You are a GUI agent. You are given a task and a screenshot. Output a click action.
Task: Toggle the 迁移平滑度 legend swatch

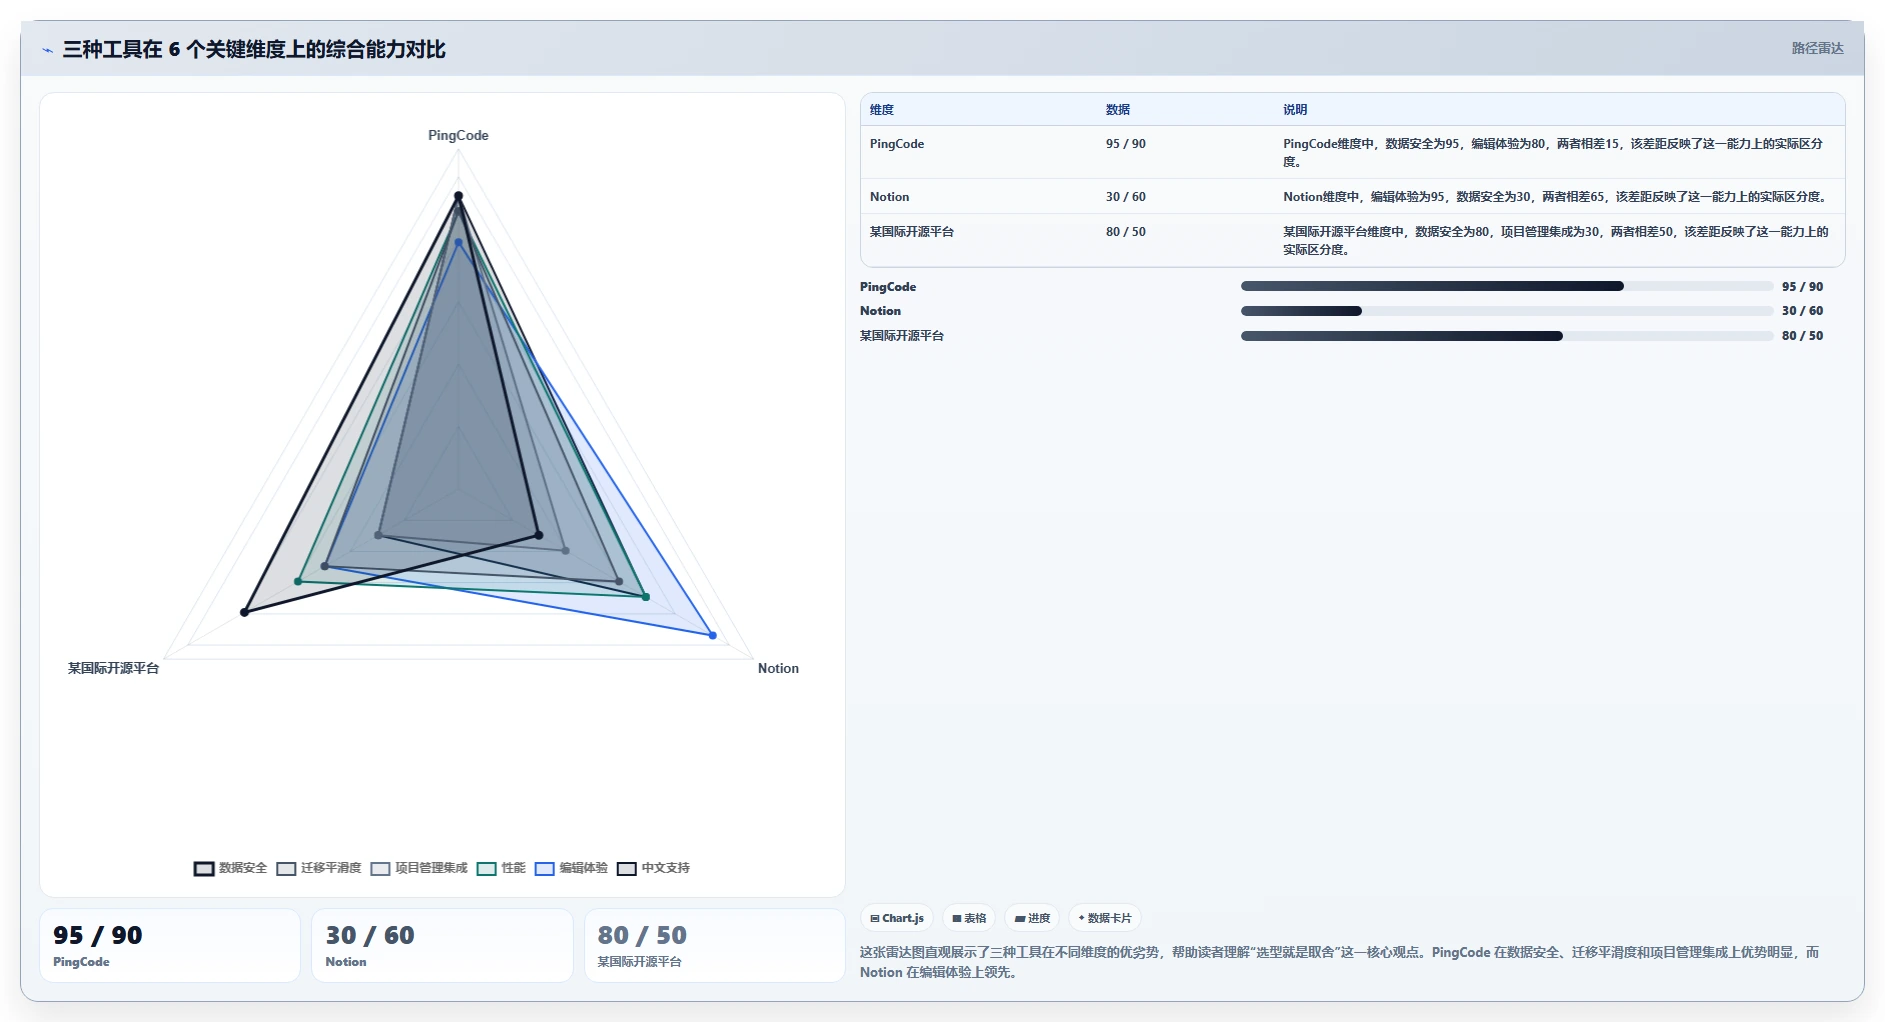pyautogui.click(x=287, y=868)
